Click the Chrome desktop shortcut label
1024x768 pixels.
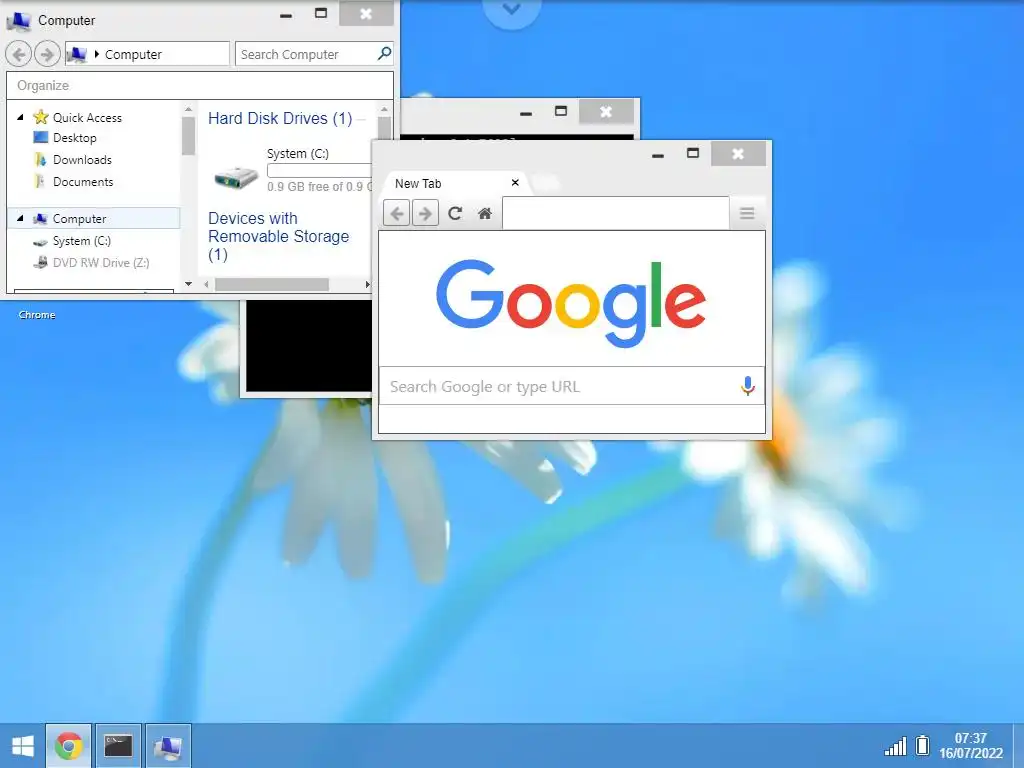37,315
